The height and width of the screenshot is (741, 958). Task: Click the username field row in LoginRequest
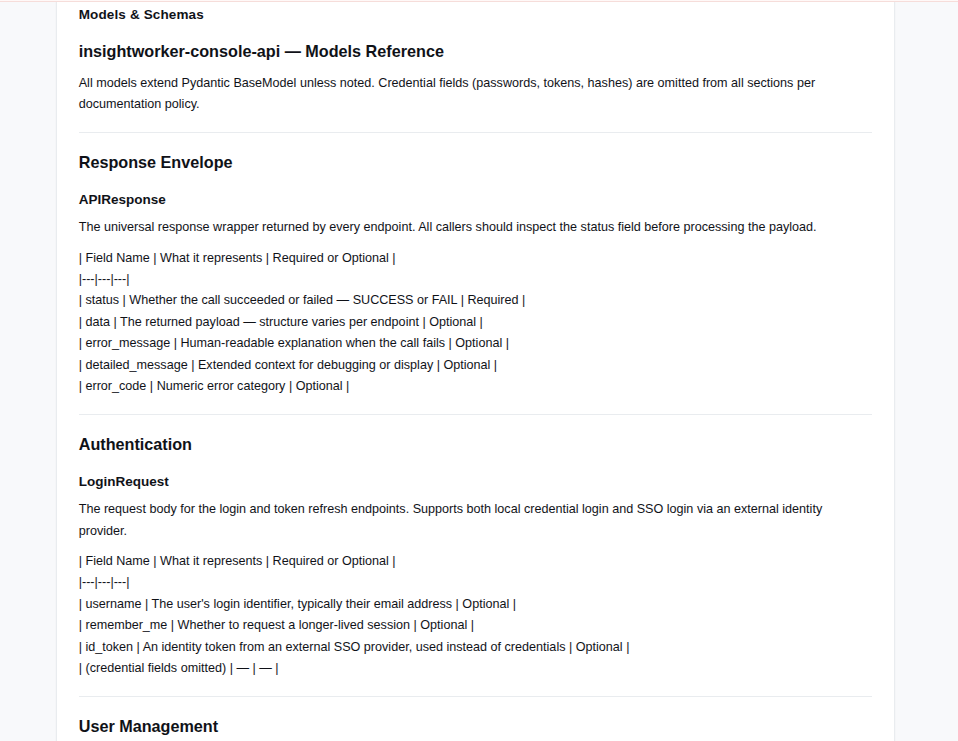point(298,604)
